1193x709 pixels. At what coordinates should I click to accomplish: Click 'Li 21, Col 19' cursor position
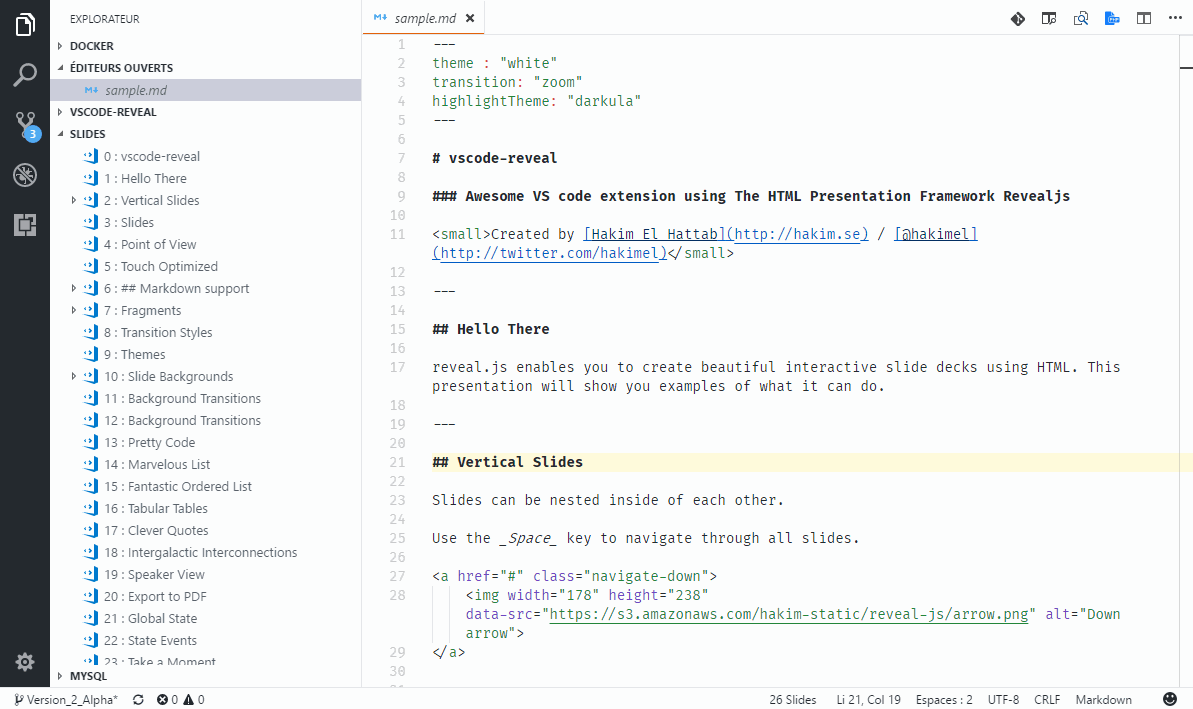coord(869,700)
